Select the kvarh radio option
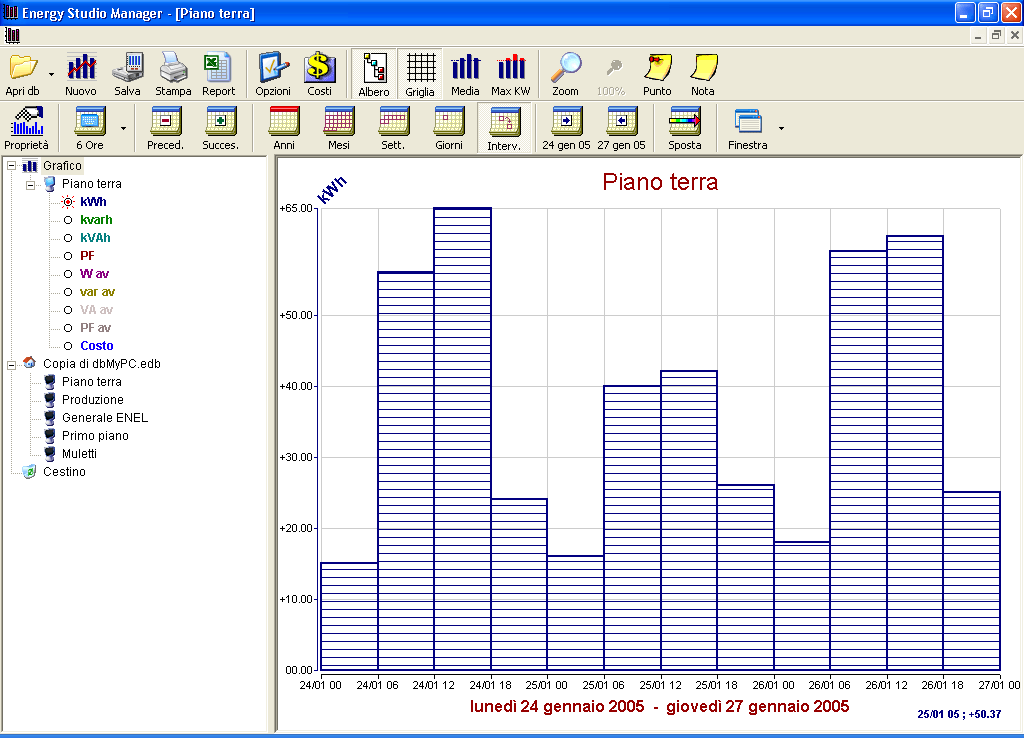1024x738 pixels. click(68, 220)
